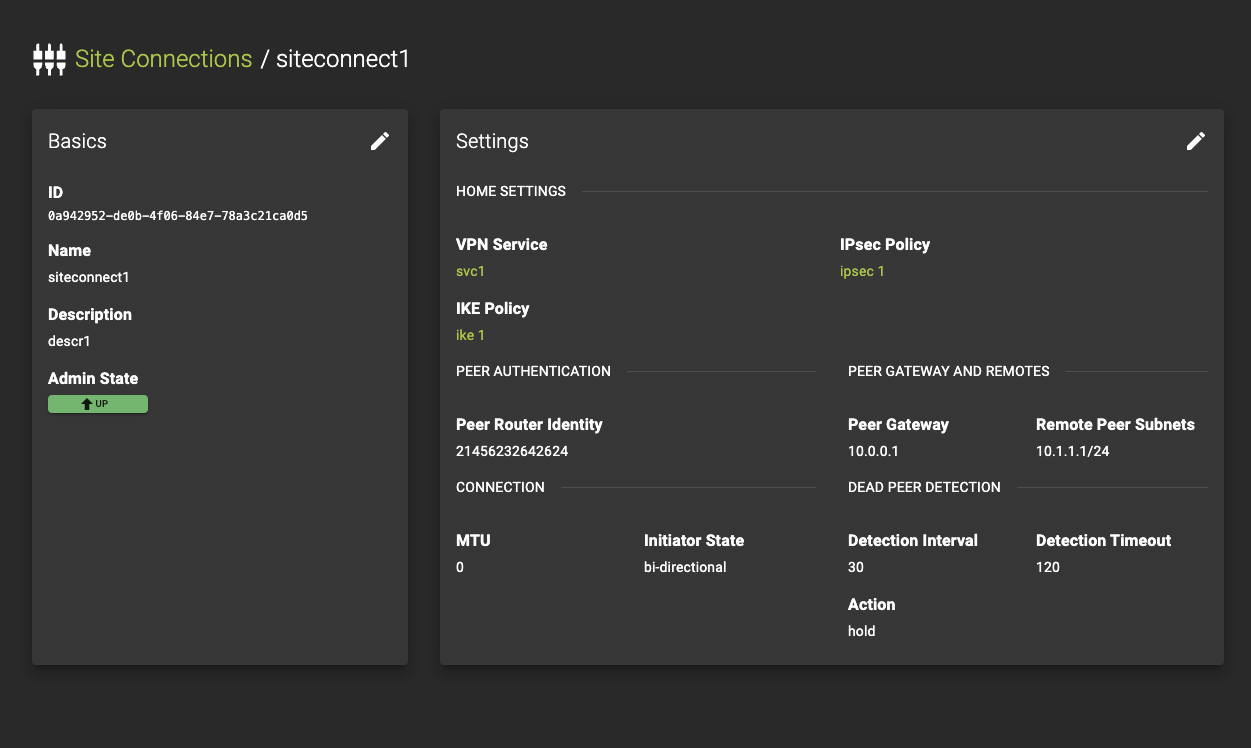Click the action value hold
Viewport: 1251px width, 748px height.
point(861,631)
